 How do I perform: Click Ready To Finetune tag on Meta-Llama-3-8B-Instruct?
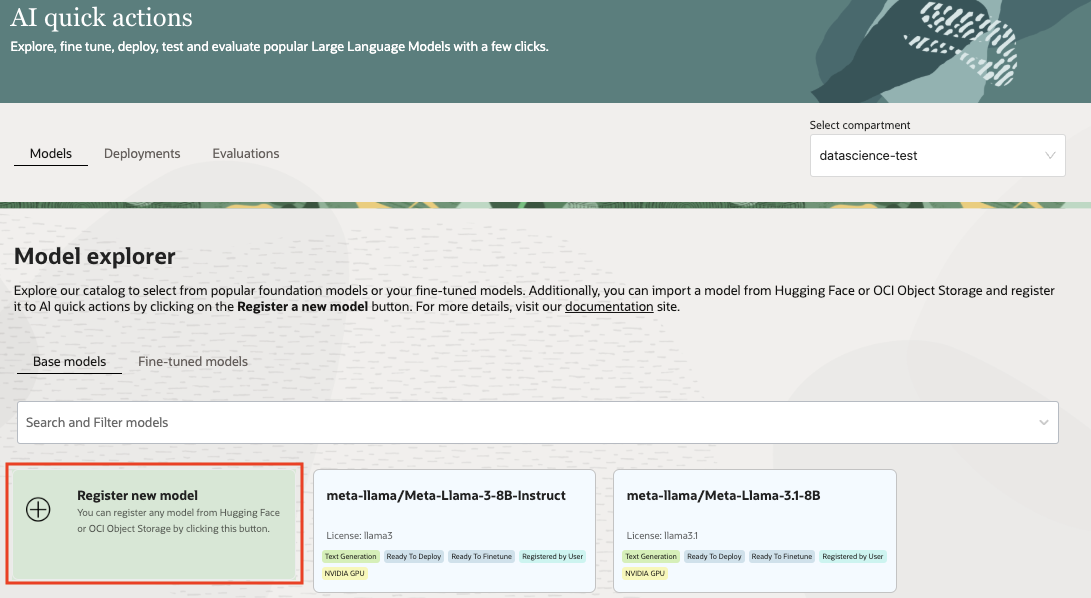(481, 556)
